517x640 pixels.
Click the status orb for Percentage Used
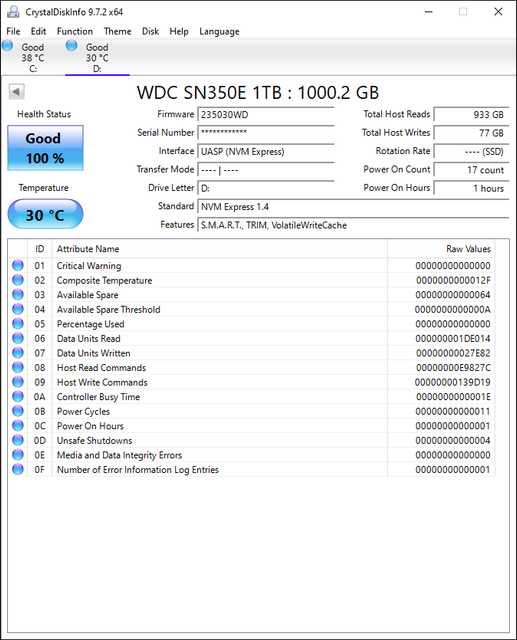pyautogui.click(x=18, y=324)
